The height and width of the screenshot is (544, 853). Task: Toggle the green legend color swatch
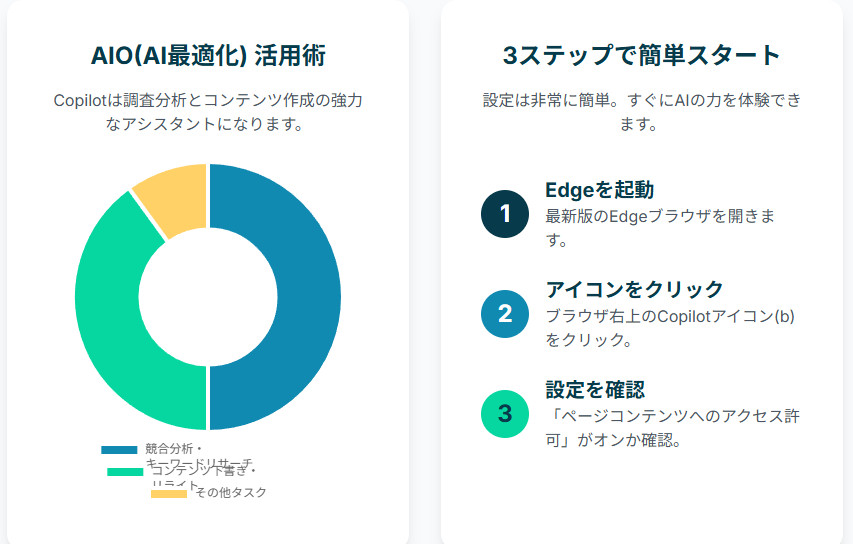[x=125, y=471]
